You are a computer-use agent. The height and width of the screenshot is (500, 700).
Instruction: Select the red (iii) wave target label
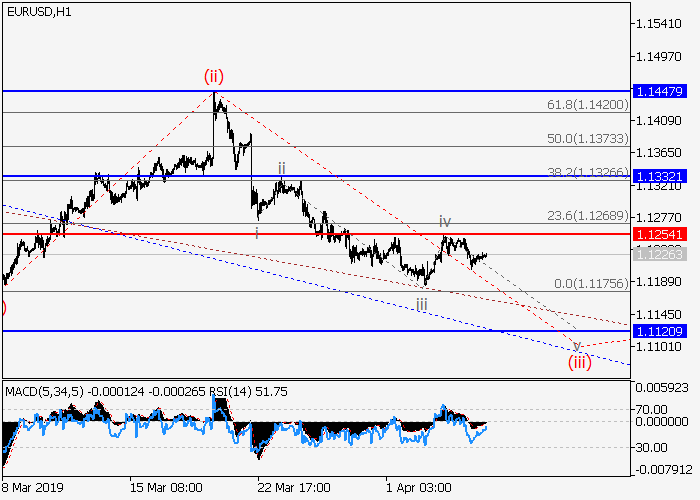(x=580, y=361)
